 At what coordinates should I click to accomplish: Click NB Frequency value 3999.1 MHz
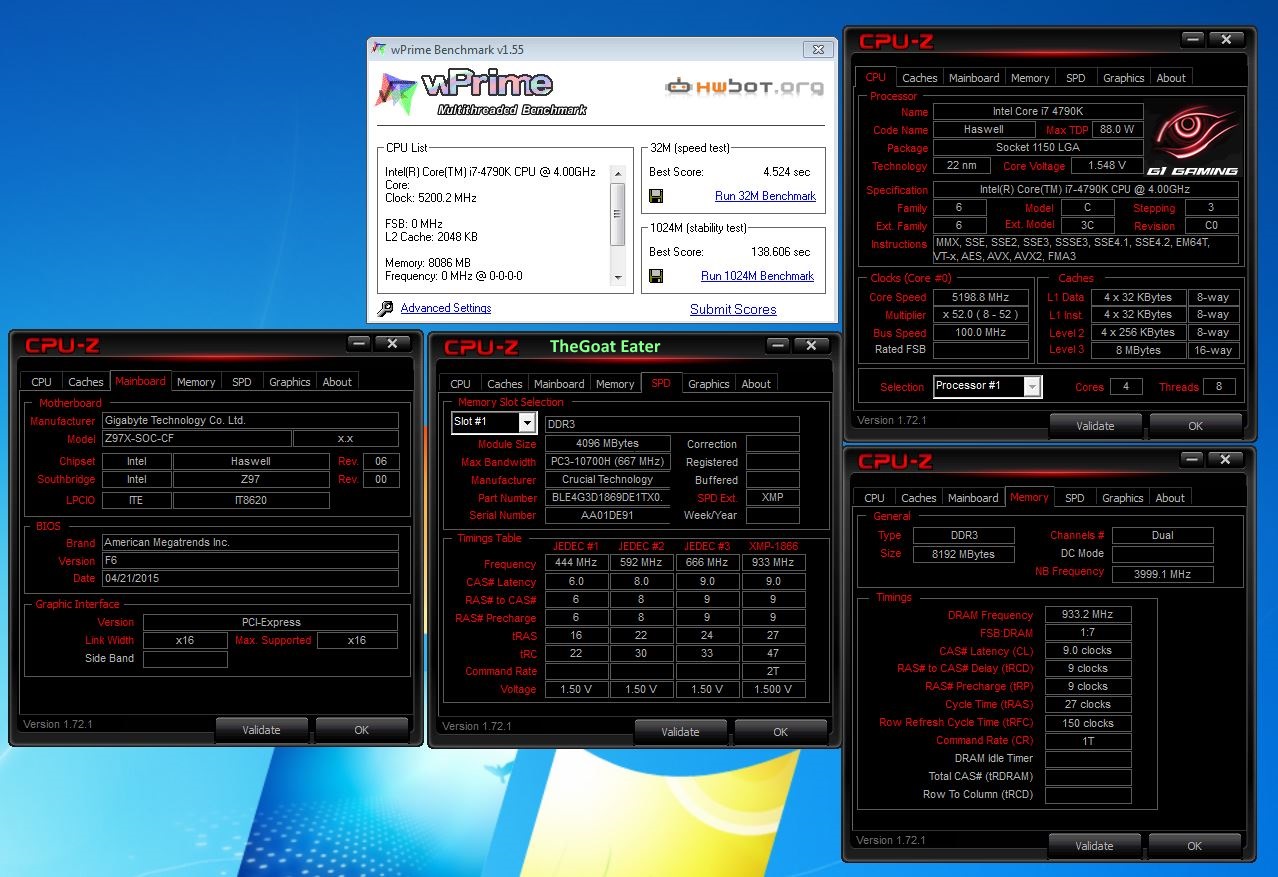tap(1162, 574)
